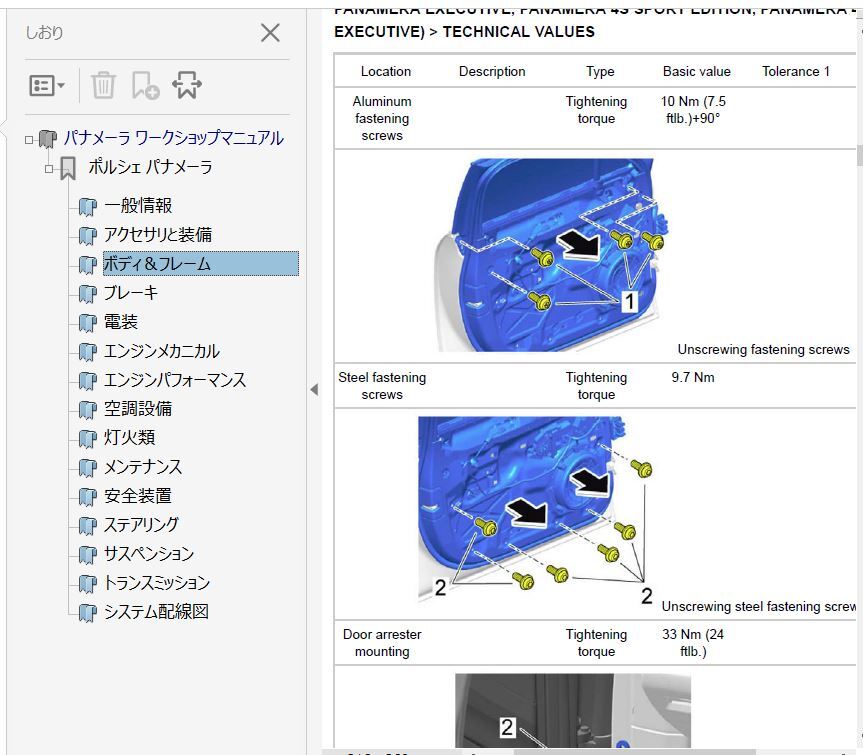Close the しおり bookmarks panel
863x755 pixels.
tap(270, 33)
